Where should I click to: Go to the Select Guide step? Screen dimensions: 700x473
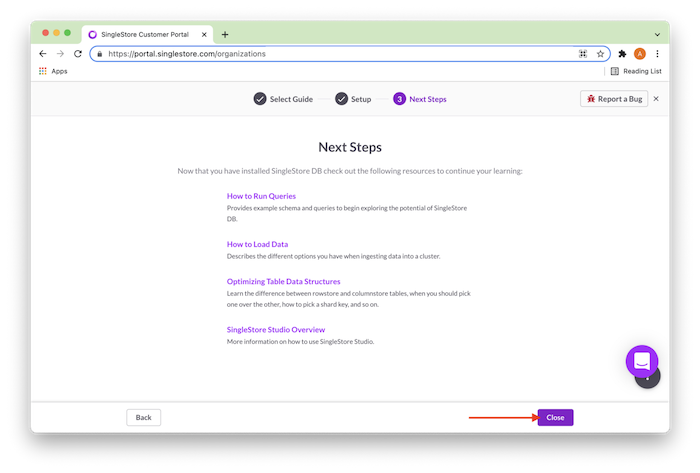[x=283, y=99]
